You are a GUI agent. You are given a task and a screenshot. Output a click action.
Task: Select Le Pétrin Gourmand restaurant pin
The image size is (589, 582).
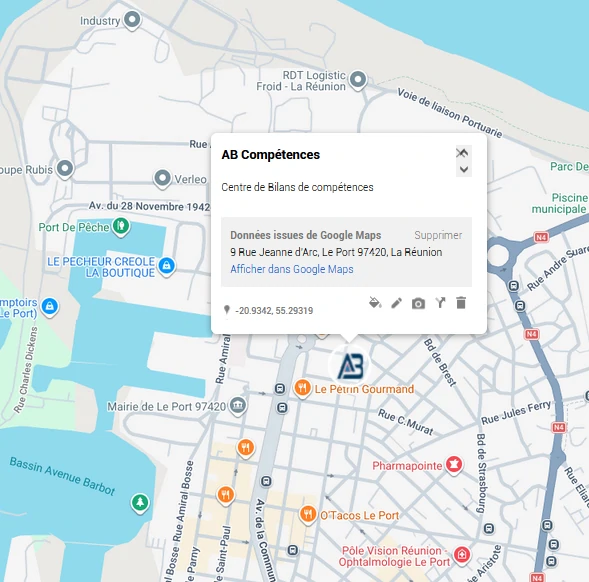click(302, 389)
